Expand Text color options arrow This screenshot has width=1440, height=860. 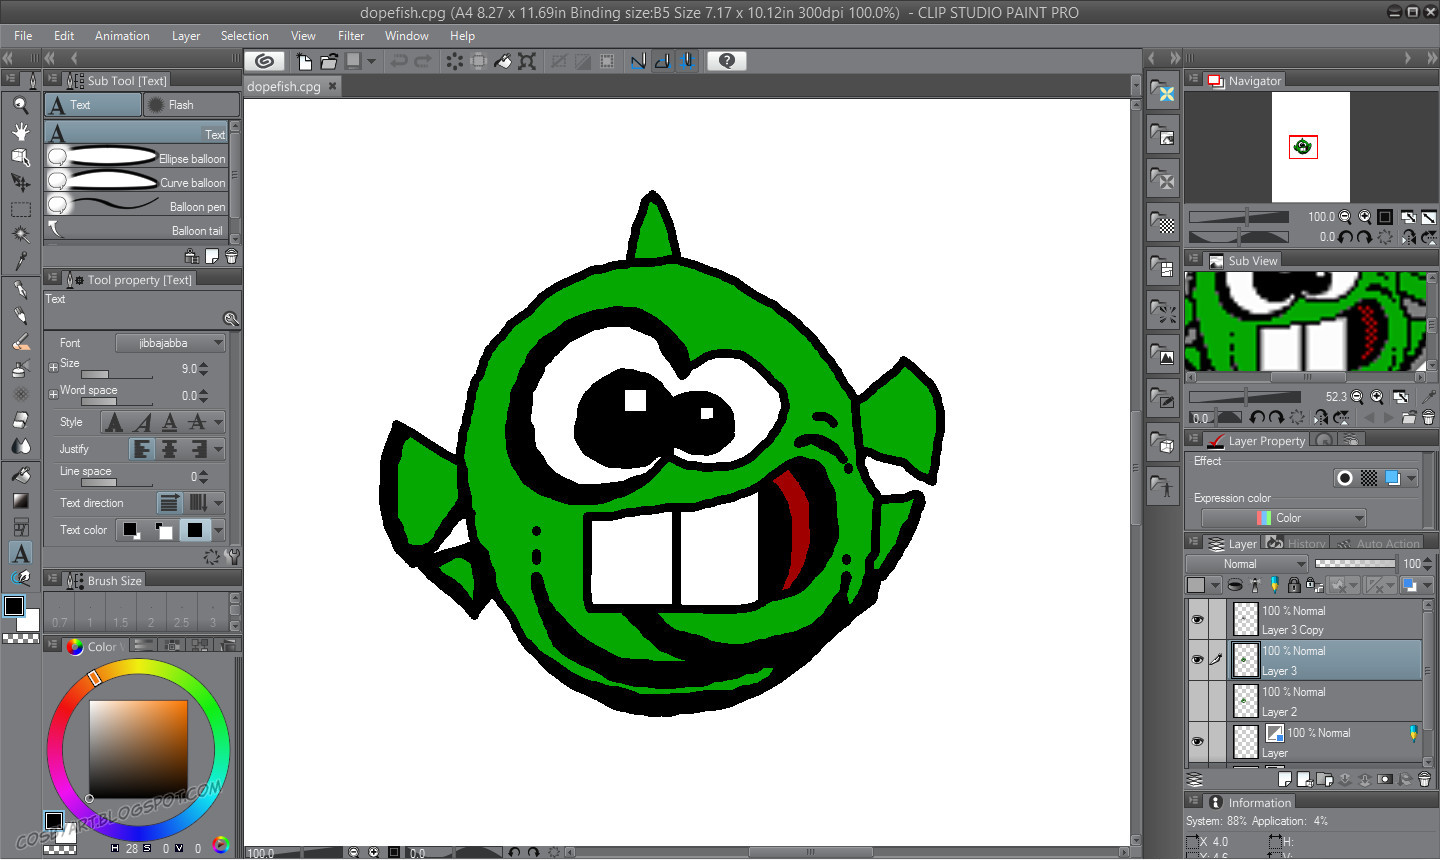218,530
